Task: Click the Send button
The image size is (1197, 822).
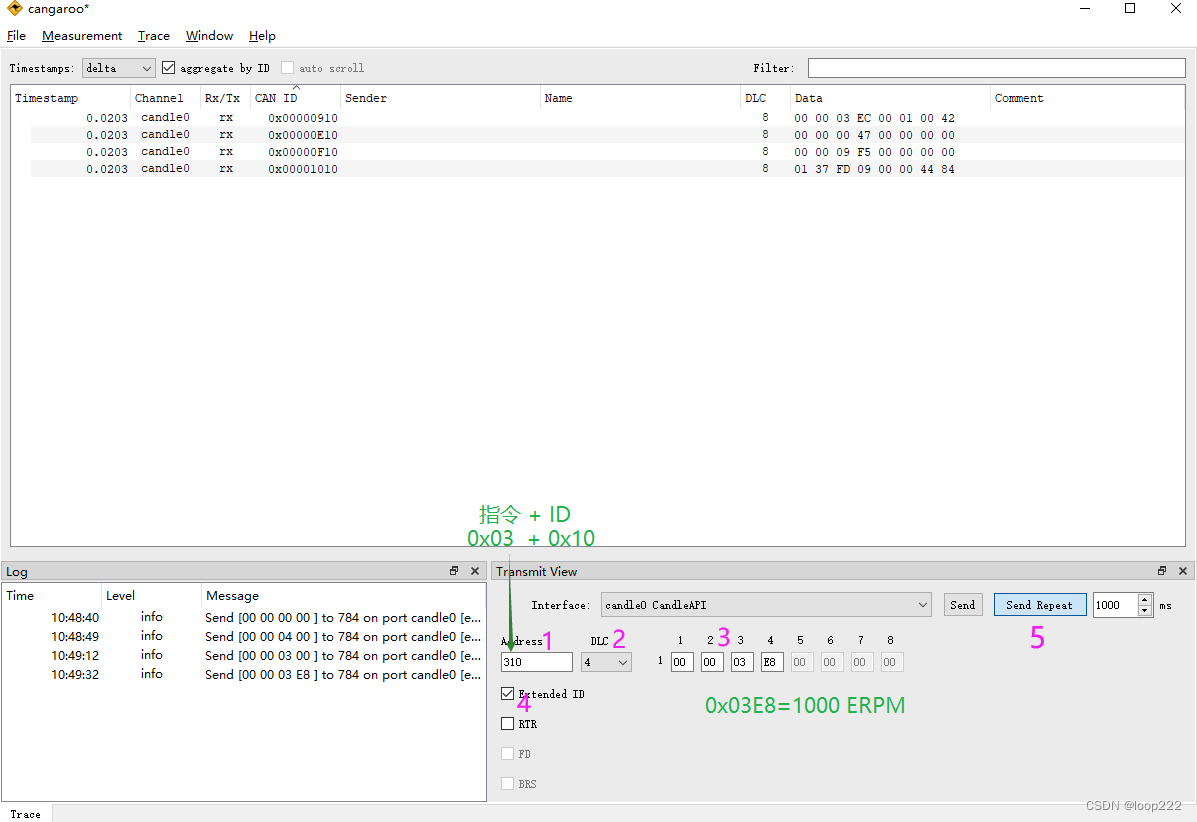Action: (x=963, y=605)
